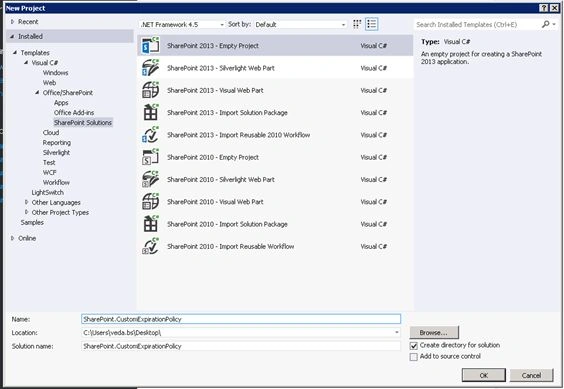Select "SharePoint 2013 - Visual Web Part" row text

click(215, 90)
